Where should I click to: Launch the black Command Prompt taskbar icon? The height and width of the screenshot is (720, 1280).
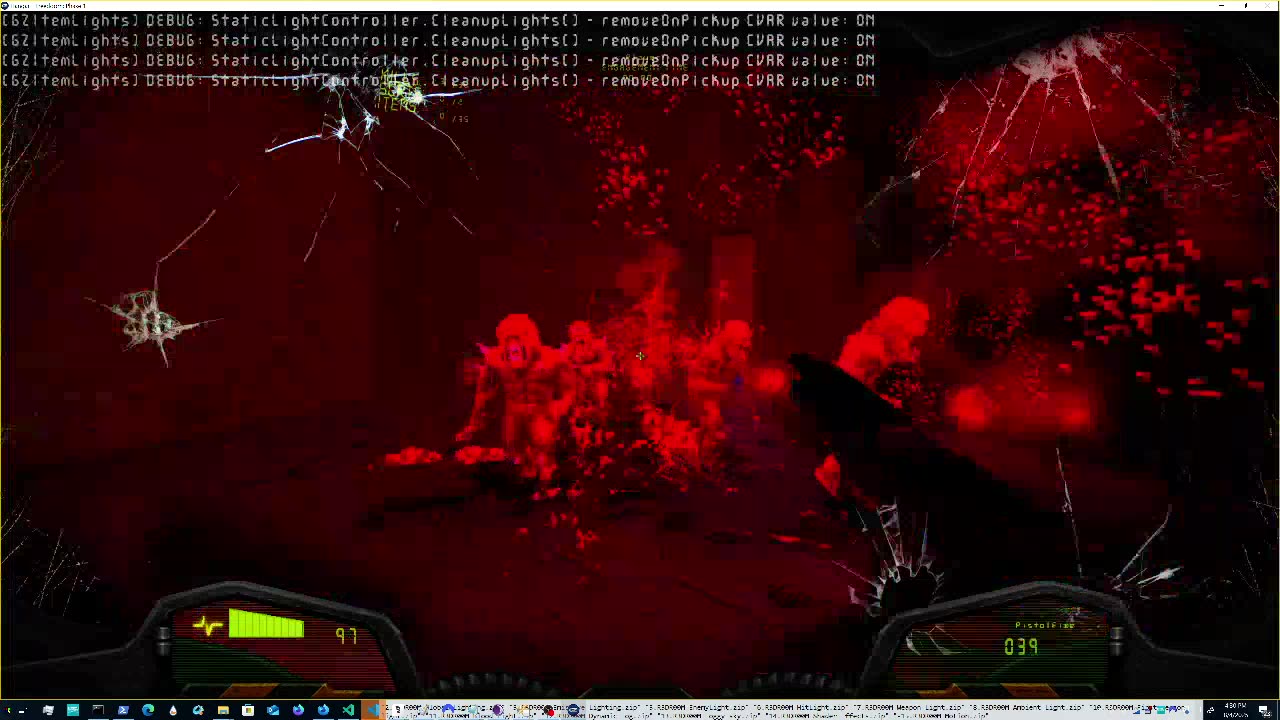(98, 711)
